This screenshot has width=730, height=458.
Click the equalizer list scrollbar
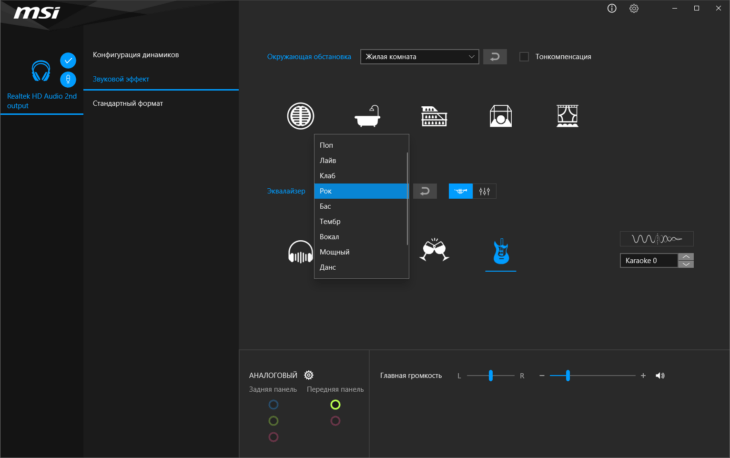point(407,199)
